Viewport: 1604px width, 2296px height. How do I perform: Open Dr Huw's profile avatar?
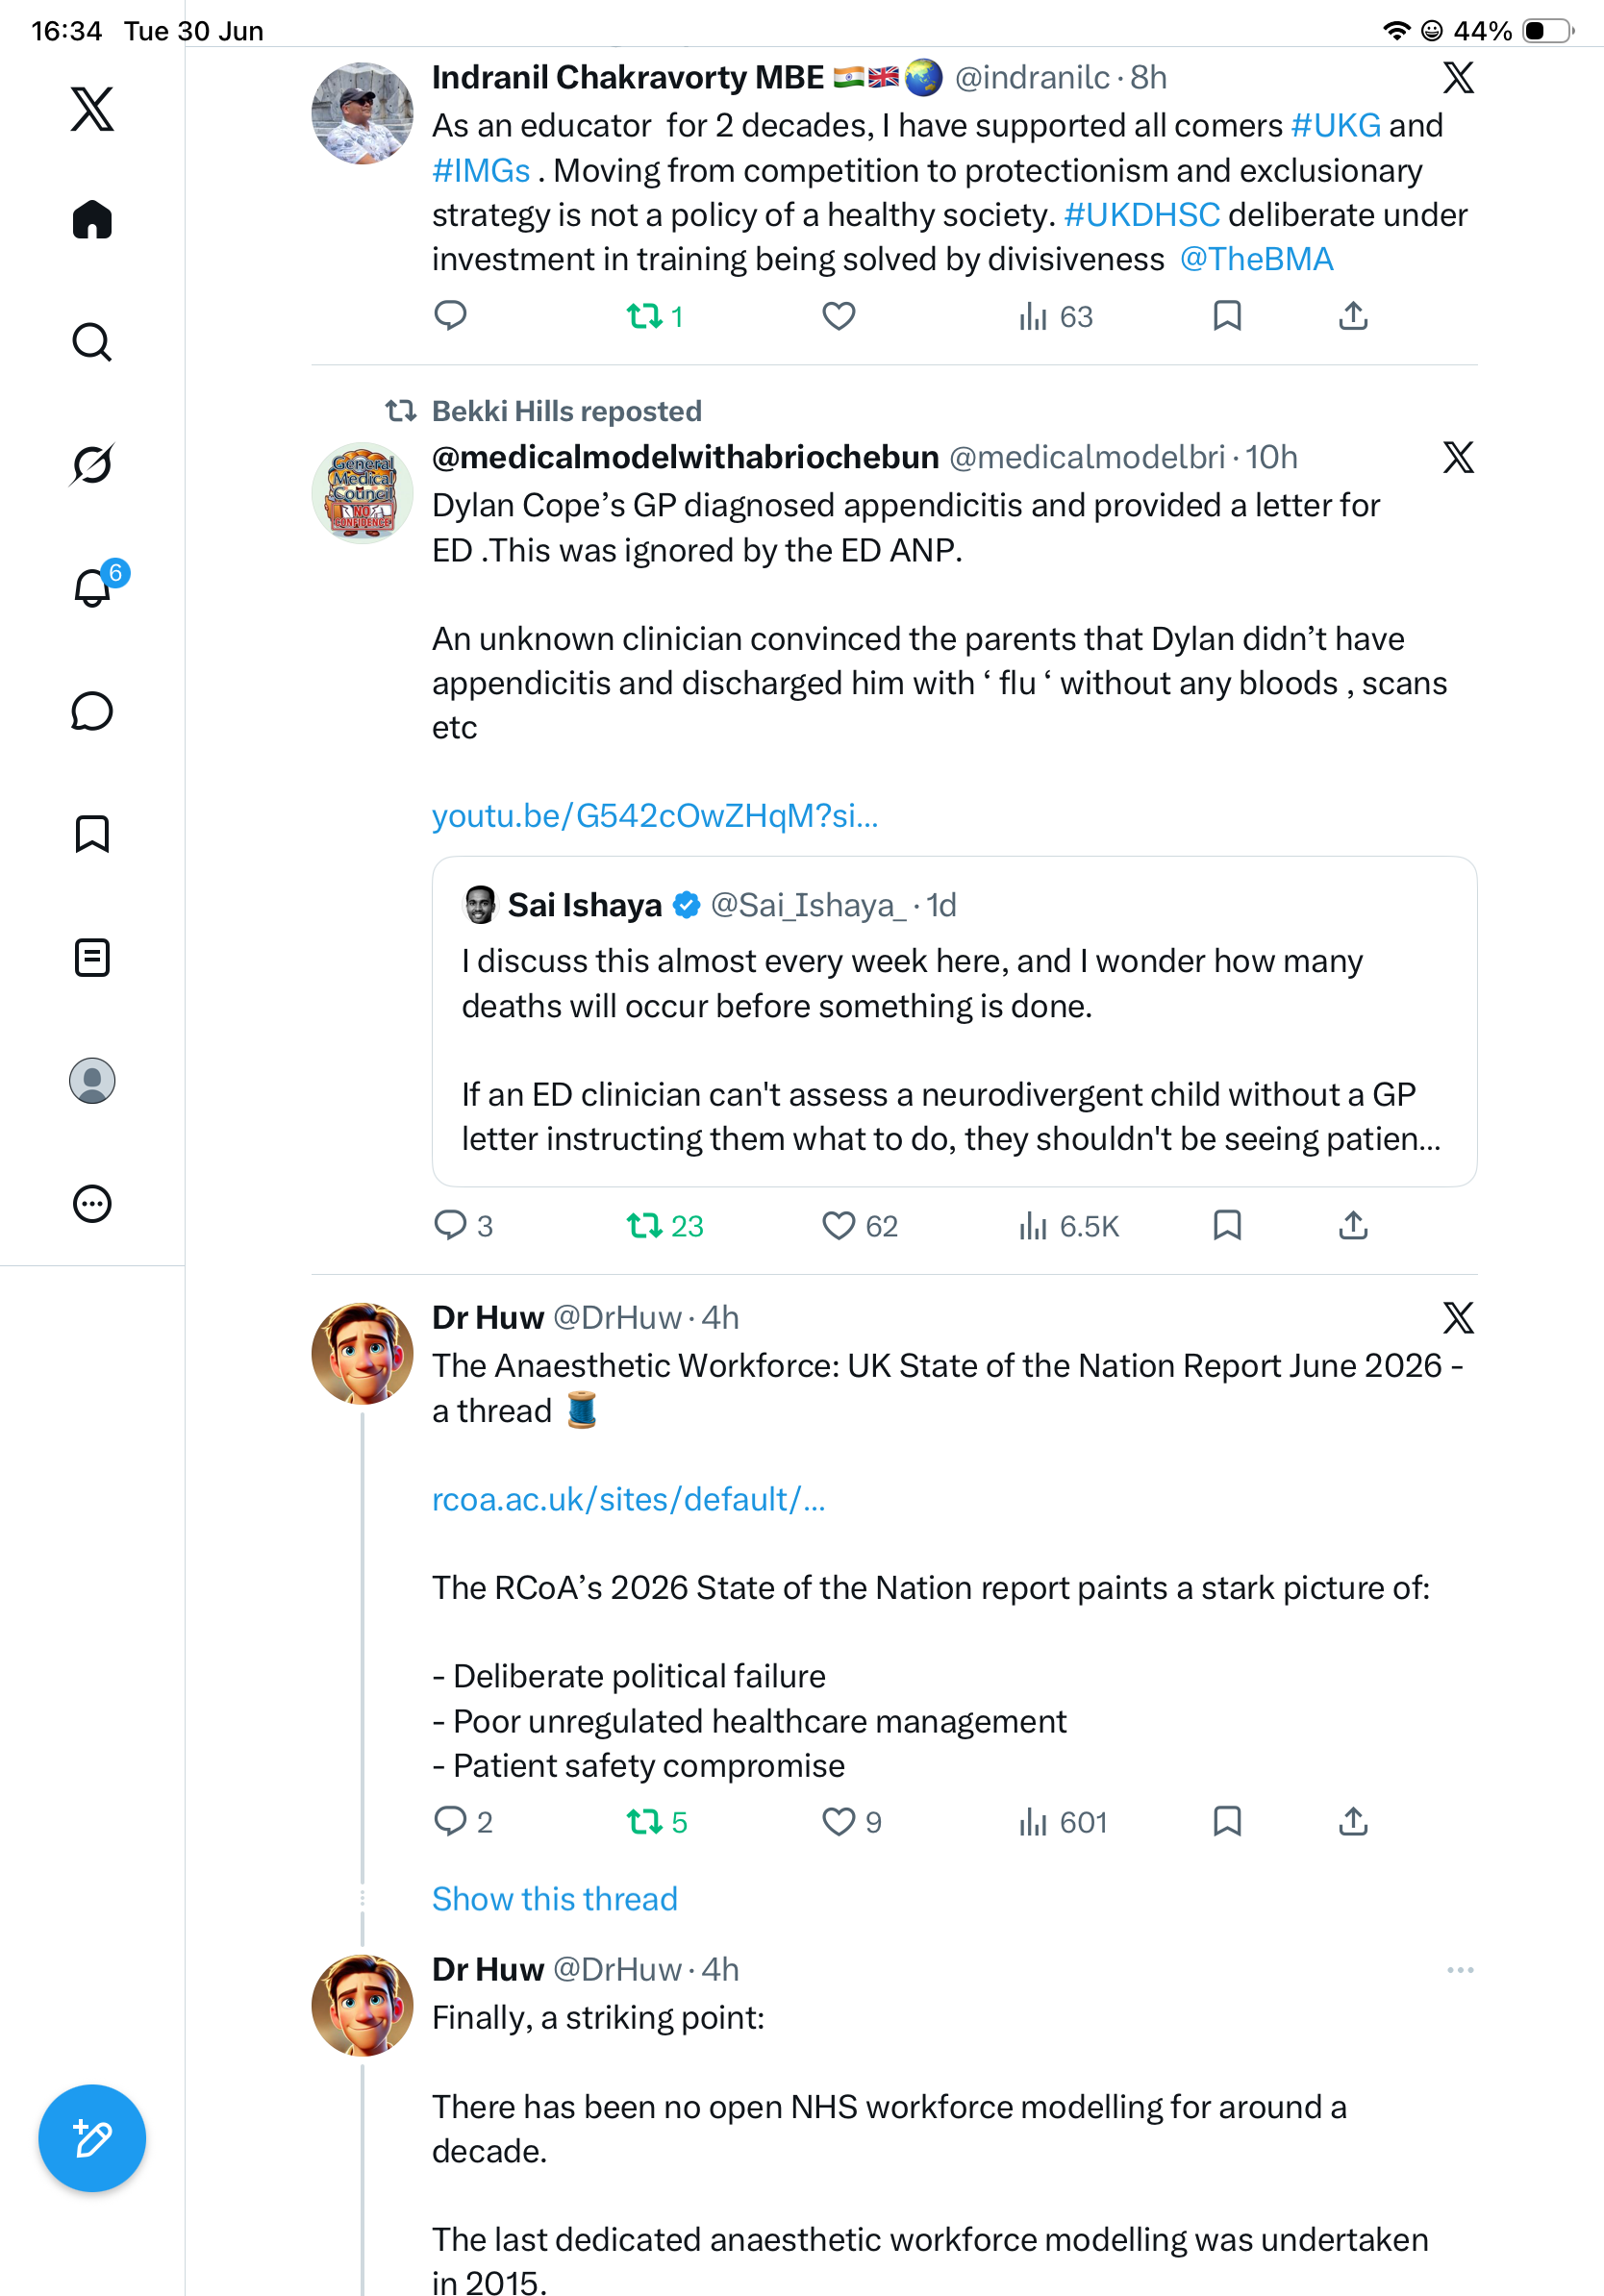click(362, 1353)
